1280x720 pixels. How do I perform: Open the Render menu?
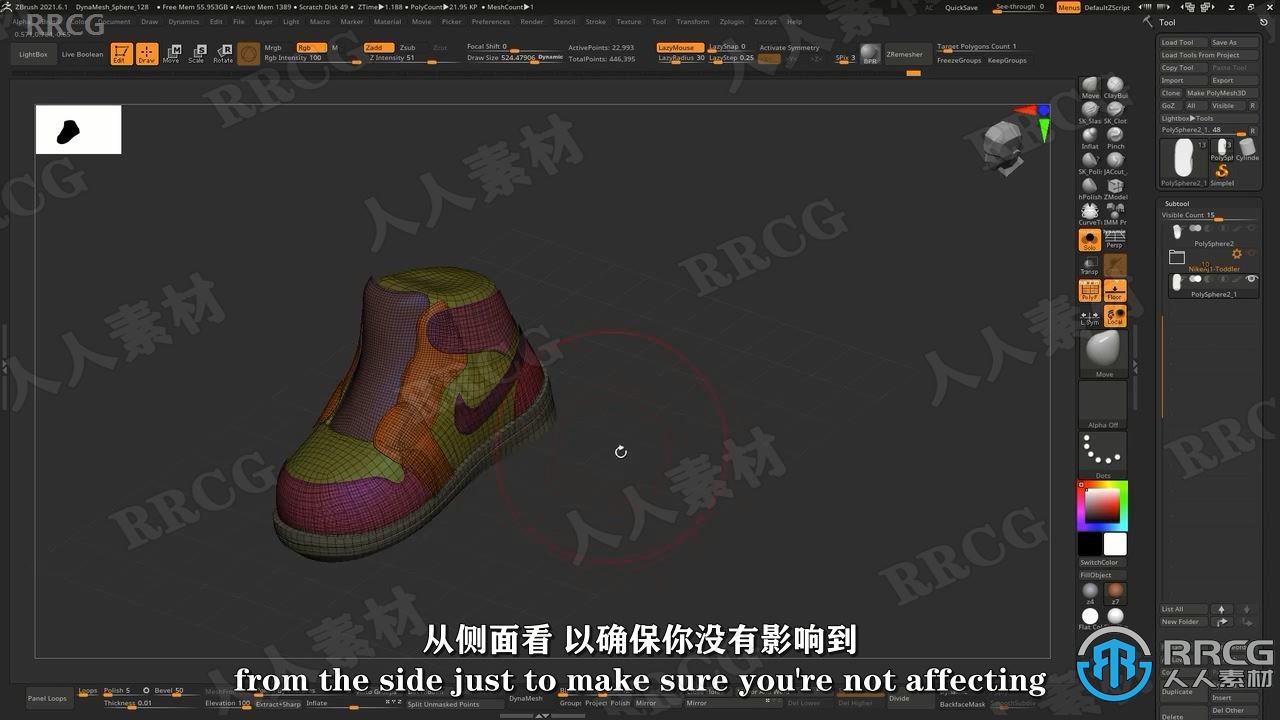coord(532,21)
